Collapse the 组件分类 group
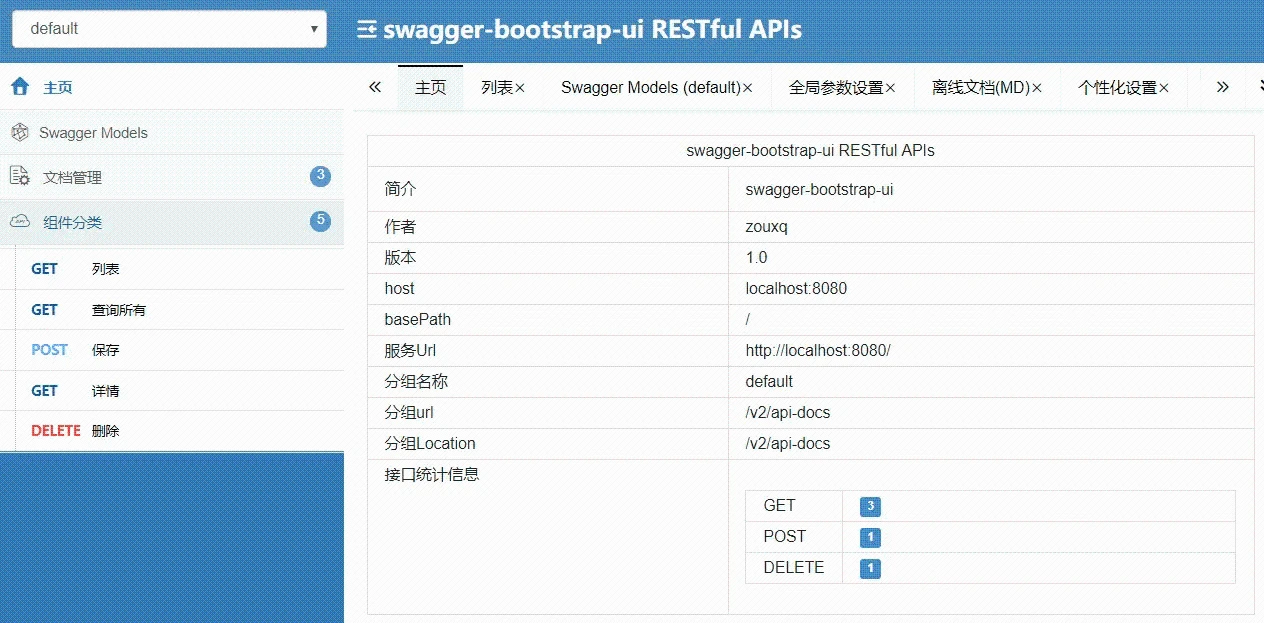1264x623 pixels. click(172, 222)
